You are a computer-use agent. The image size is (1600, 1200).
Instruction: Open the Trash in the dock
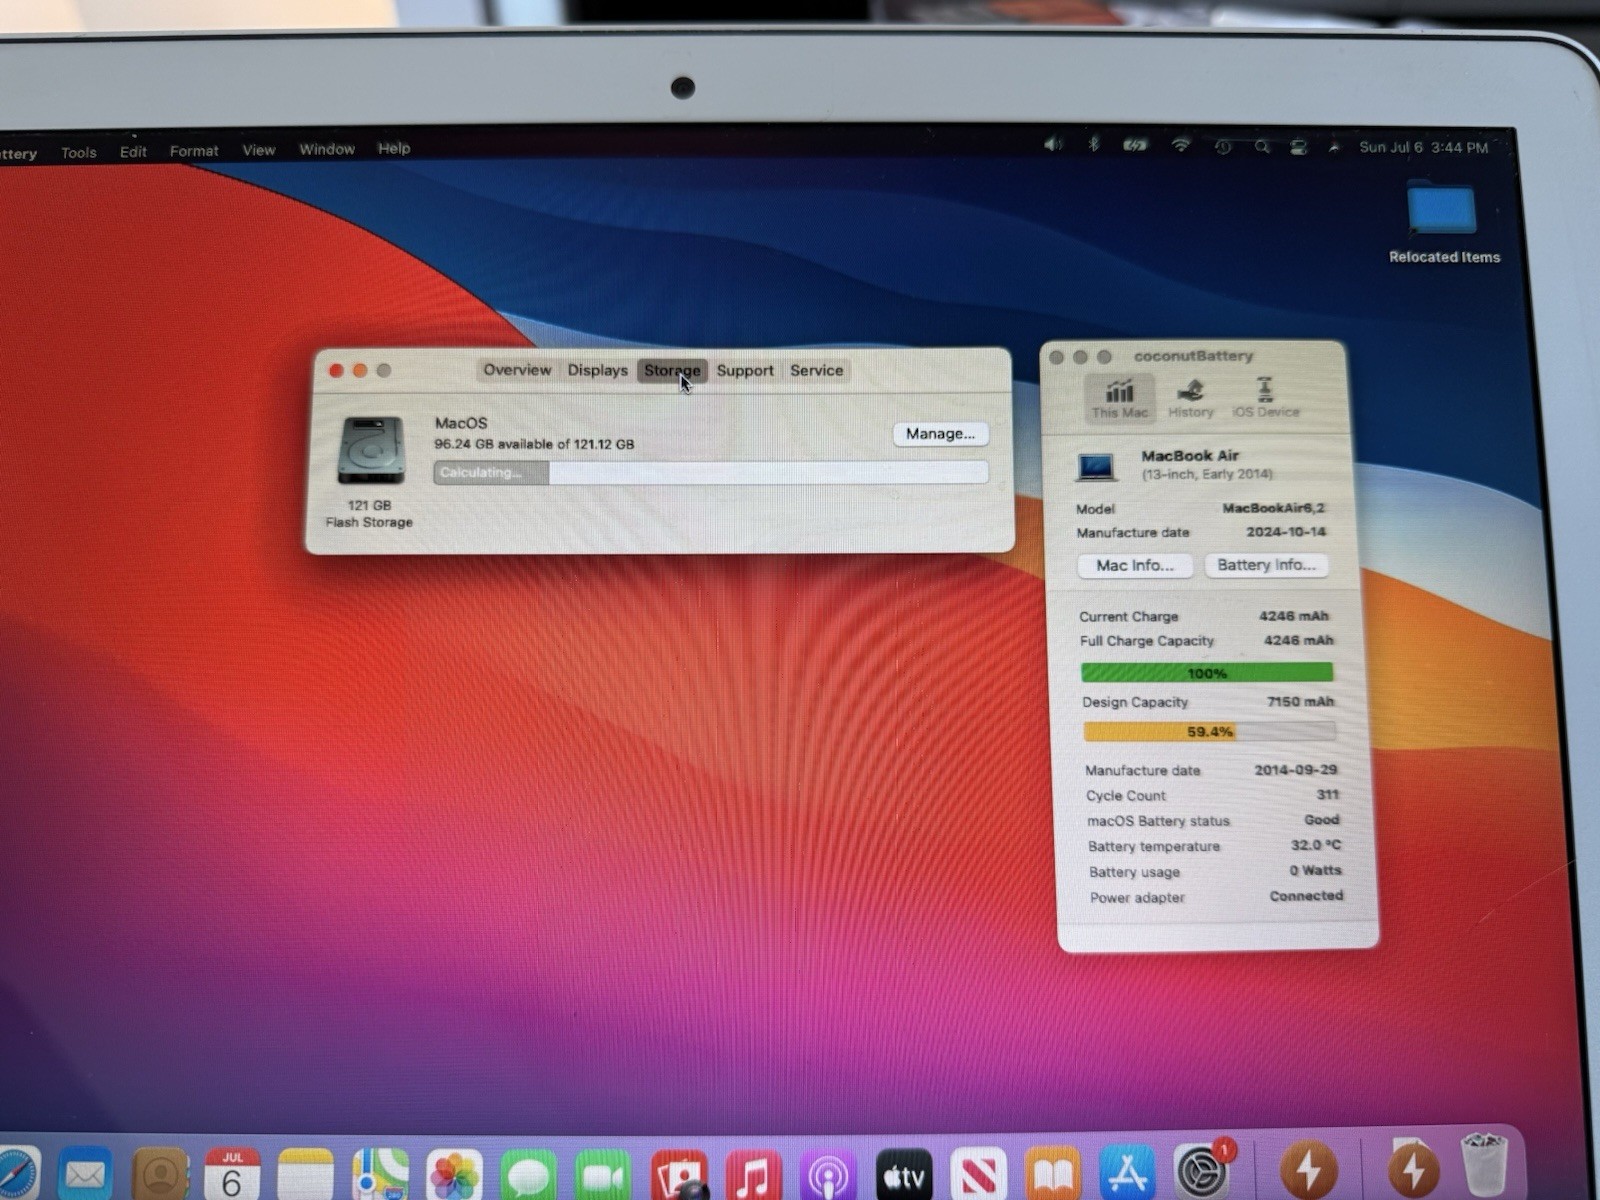[1484, 1165]
